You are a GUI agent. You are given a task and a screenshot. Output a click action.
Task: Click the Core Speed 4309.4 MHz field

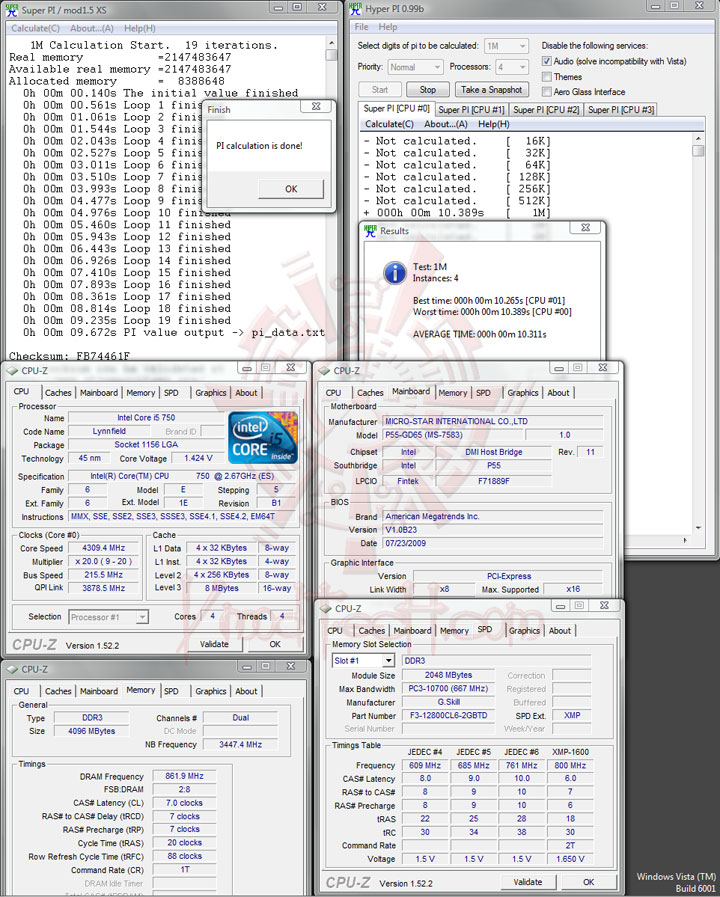(104, 547)
